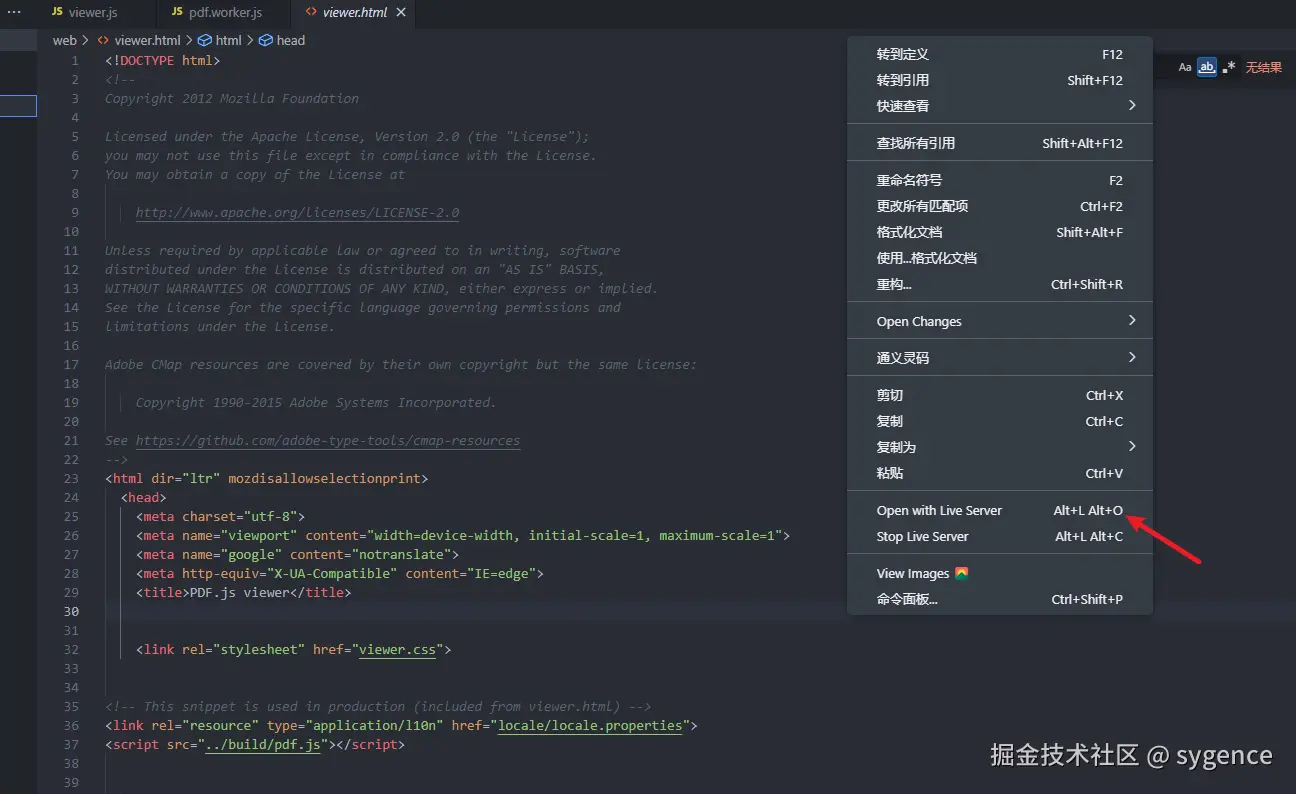This screenshot has height=794, width=1296.
Task: Choose 更改所有匹配项 menu entry
Action: coord(1000,206)
